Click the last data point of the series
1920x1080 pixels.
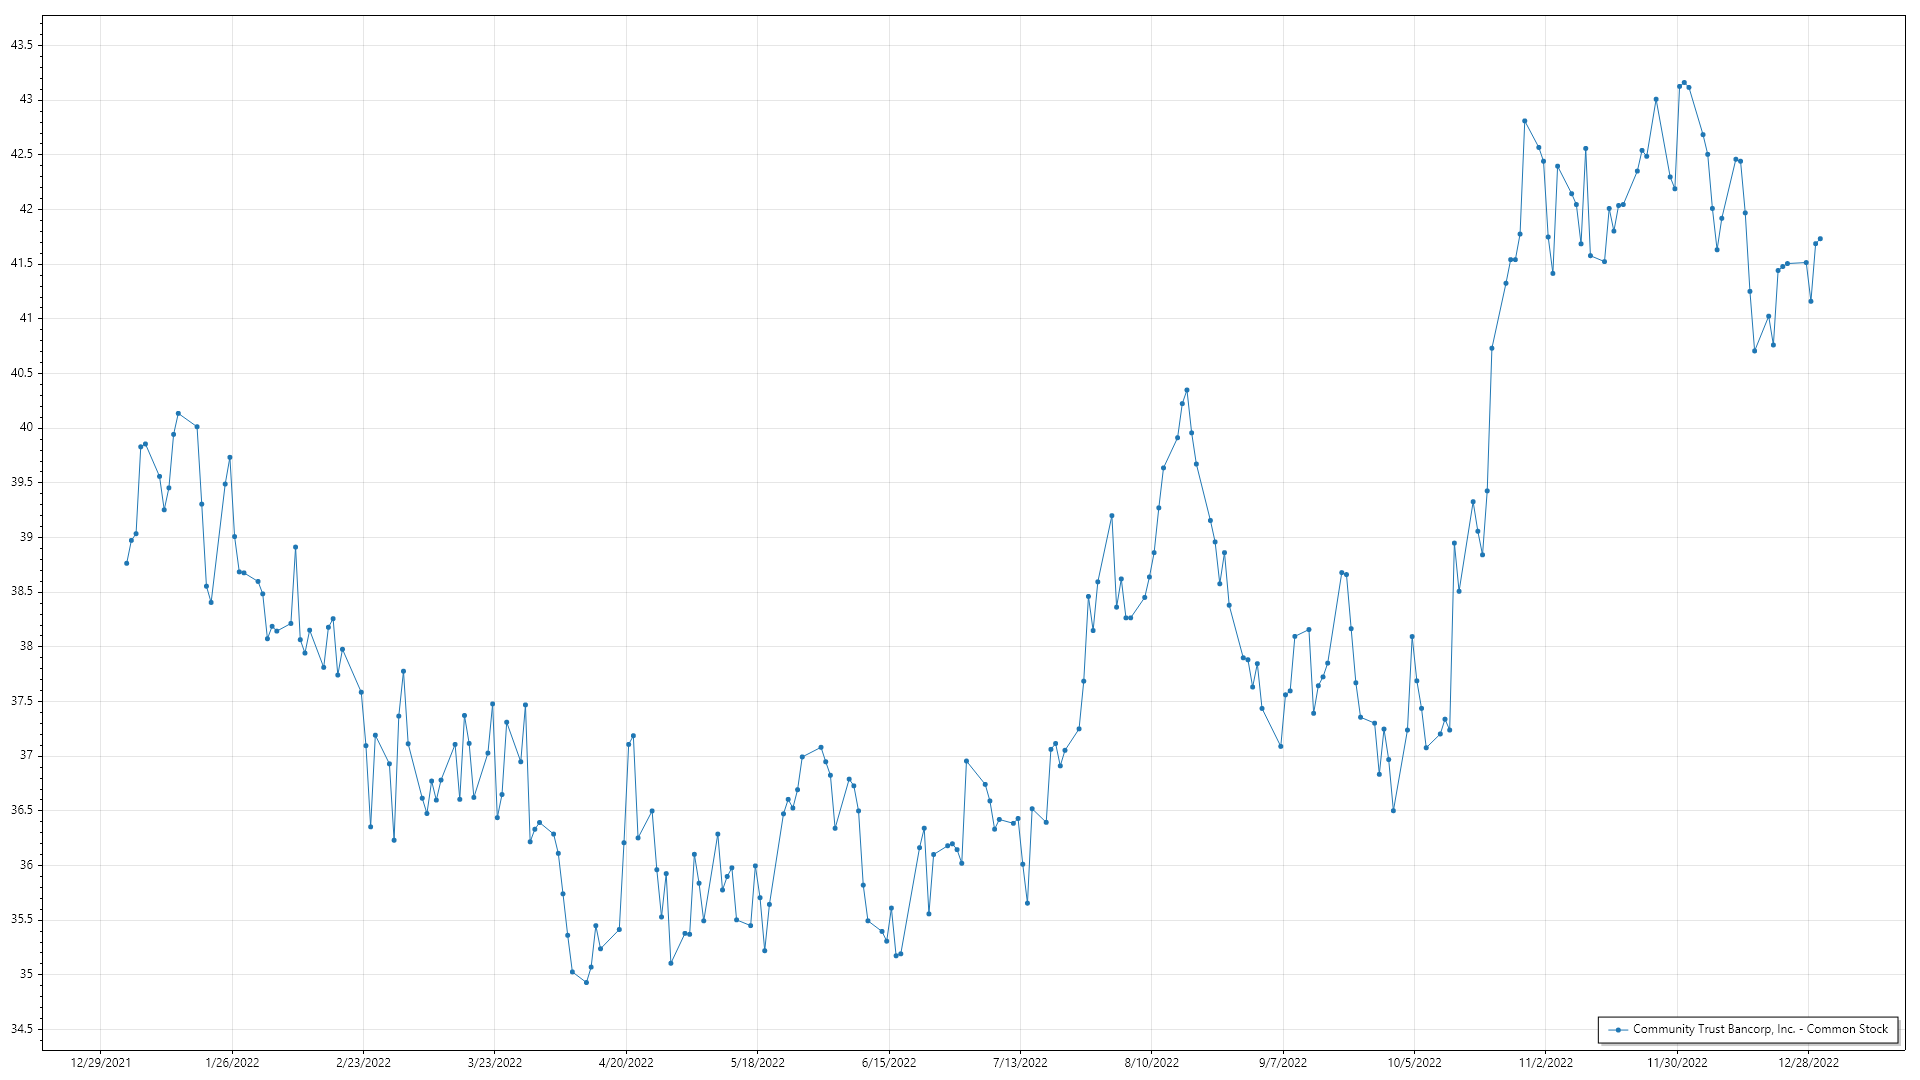(1820, 239)
